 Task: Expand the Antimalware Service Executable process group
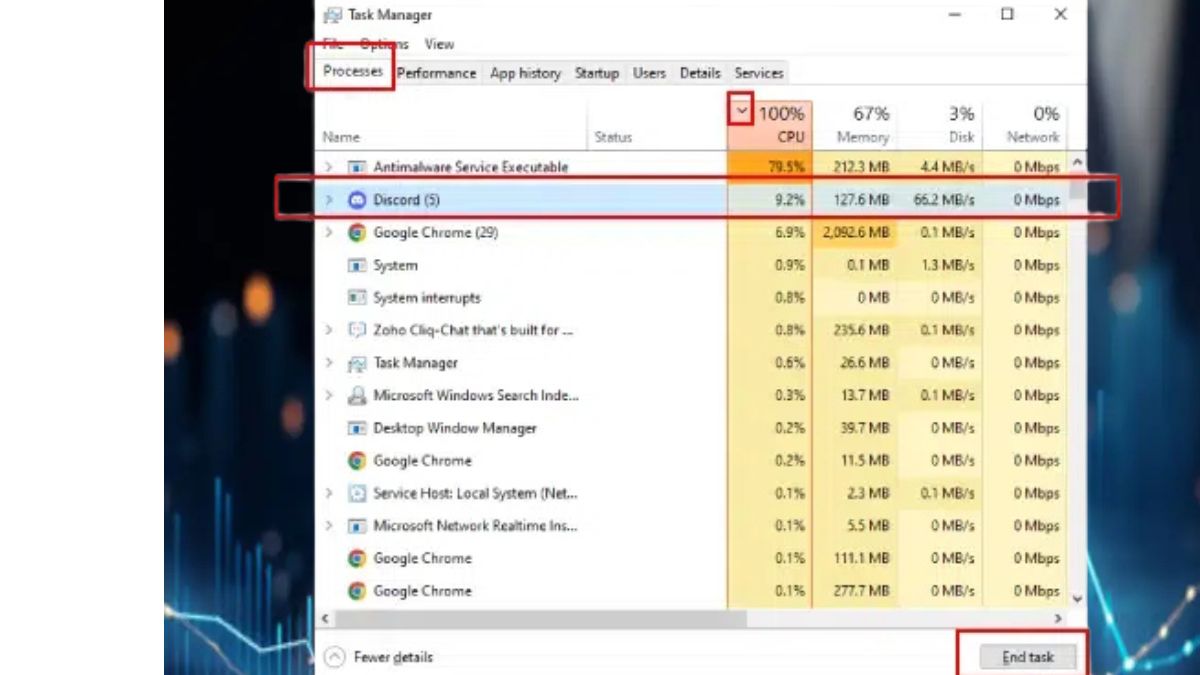(x=329, y=167)
